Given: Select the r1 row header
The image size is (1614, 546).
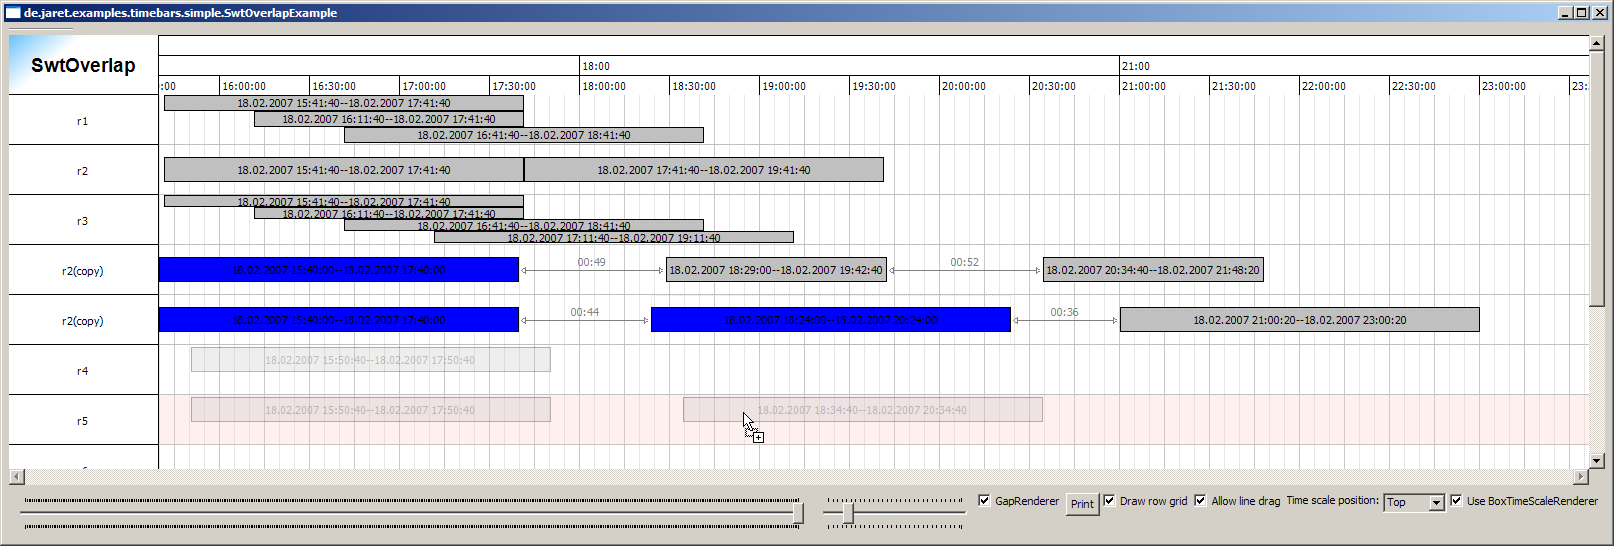Looking at the screenshot, I should (x=83, y=121).
